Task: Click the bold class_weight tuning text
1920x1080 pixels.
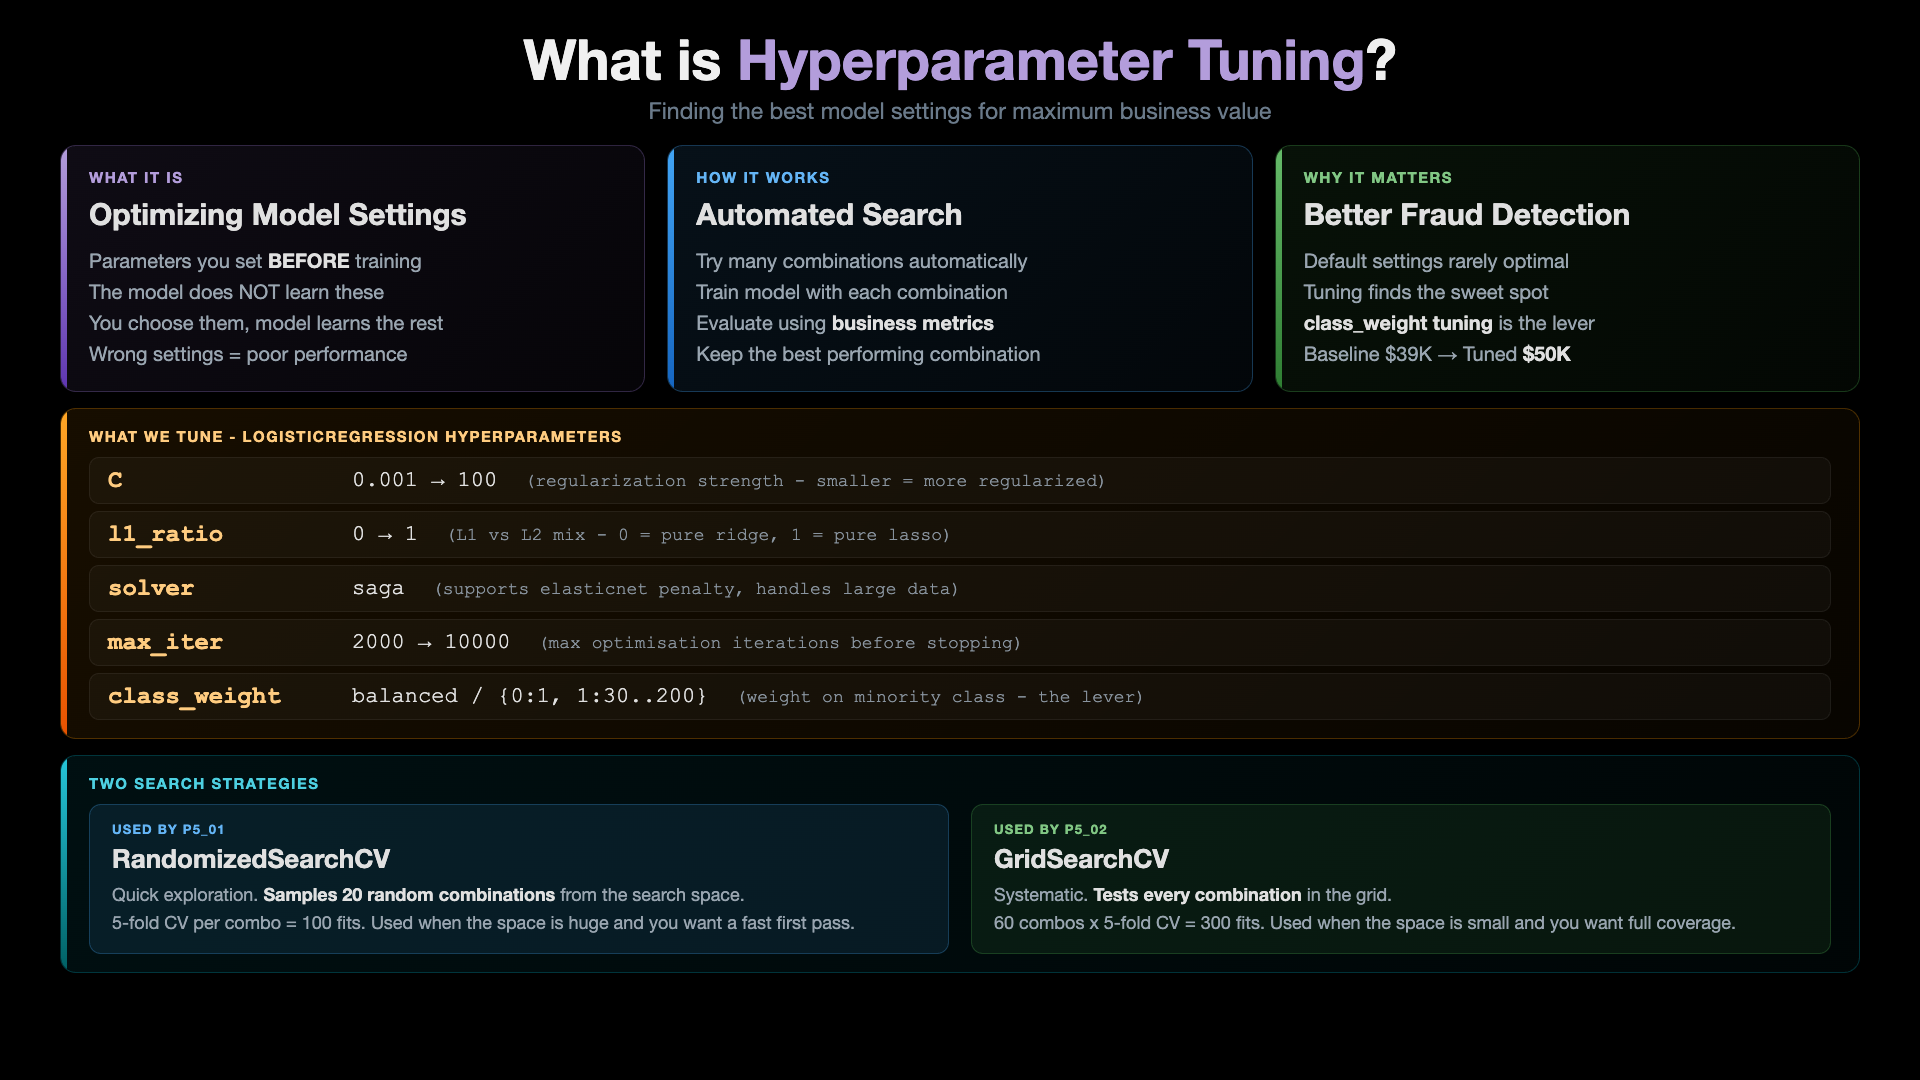Action: coord(1398,324)
